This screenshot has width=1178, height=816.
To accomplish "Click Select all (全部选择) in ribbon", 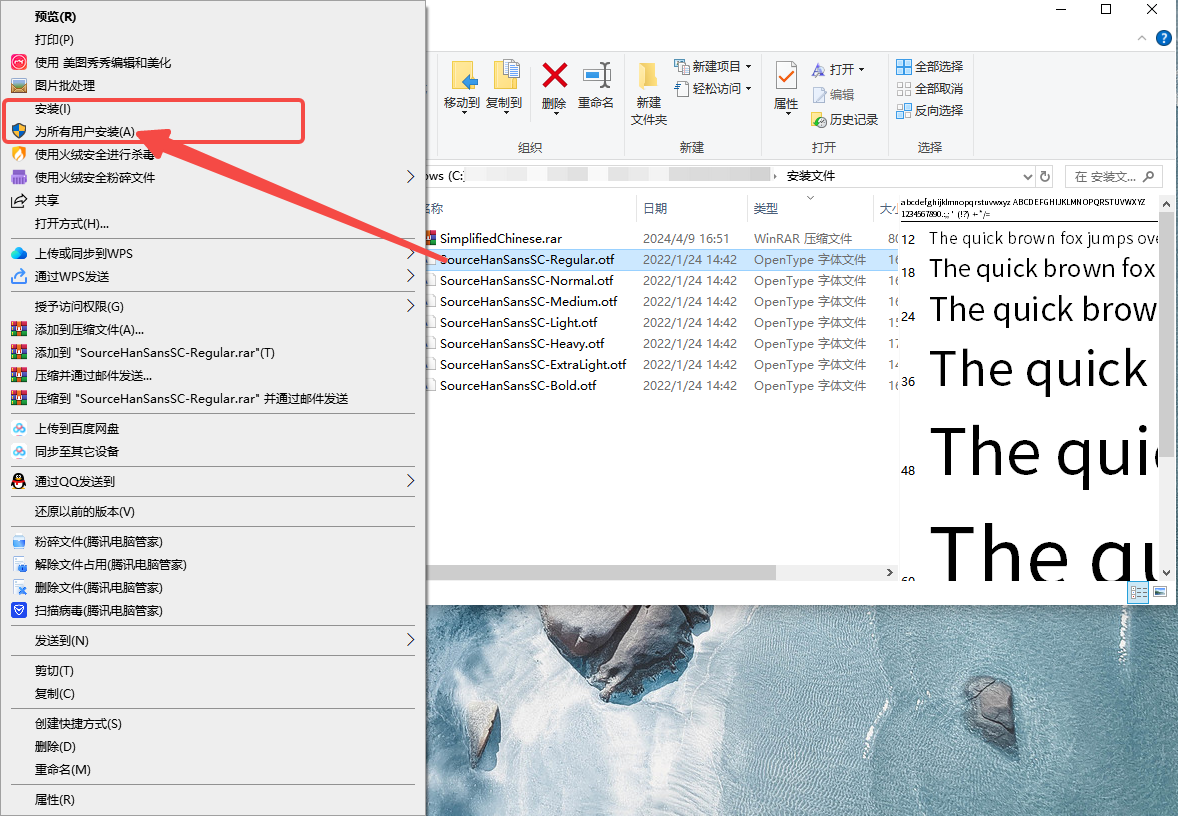I will point(929,67).
